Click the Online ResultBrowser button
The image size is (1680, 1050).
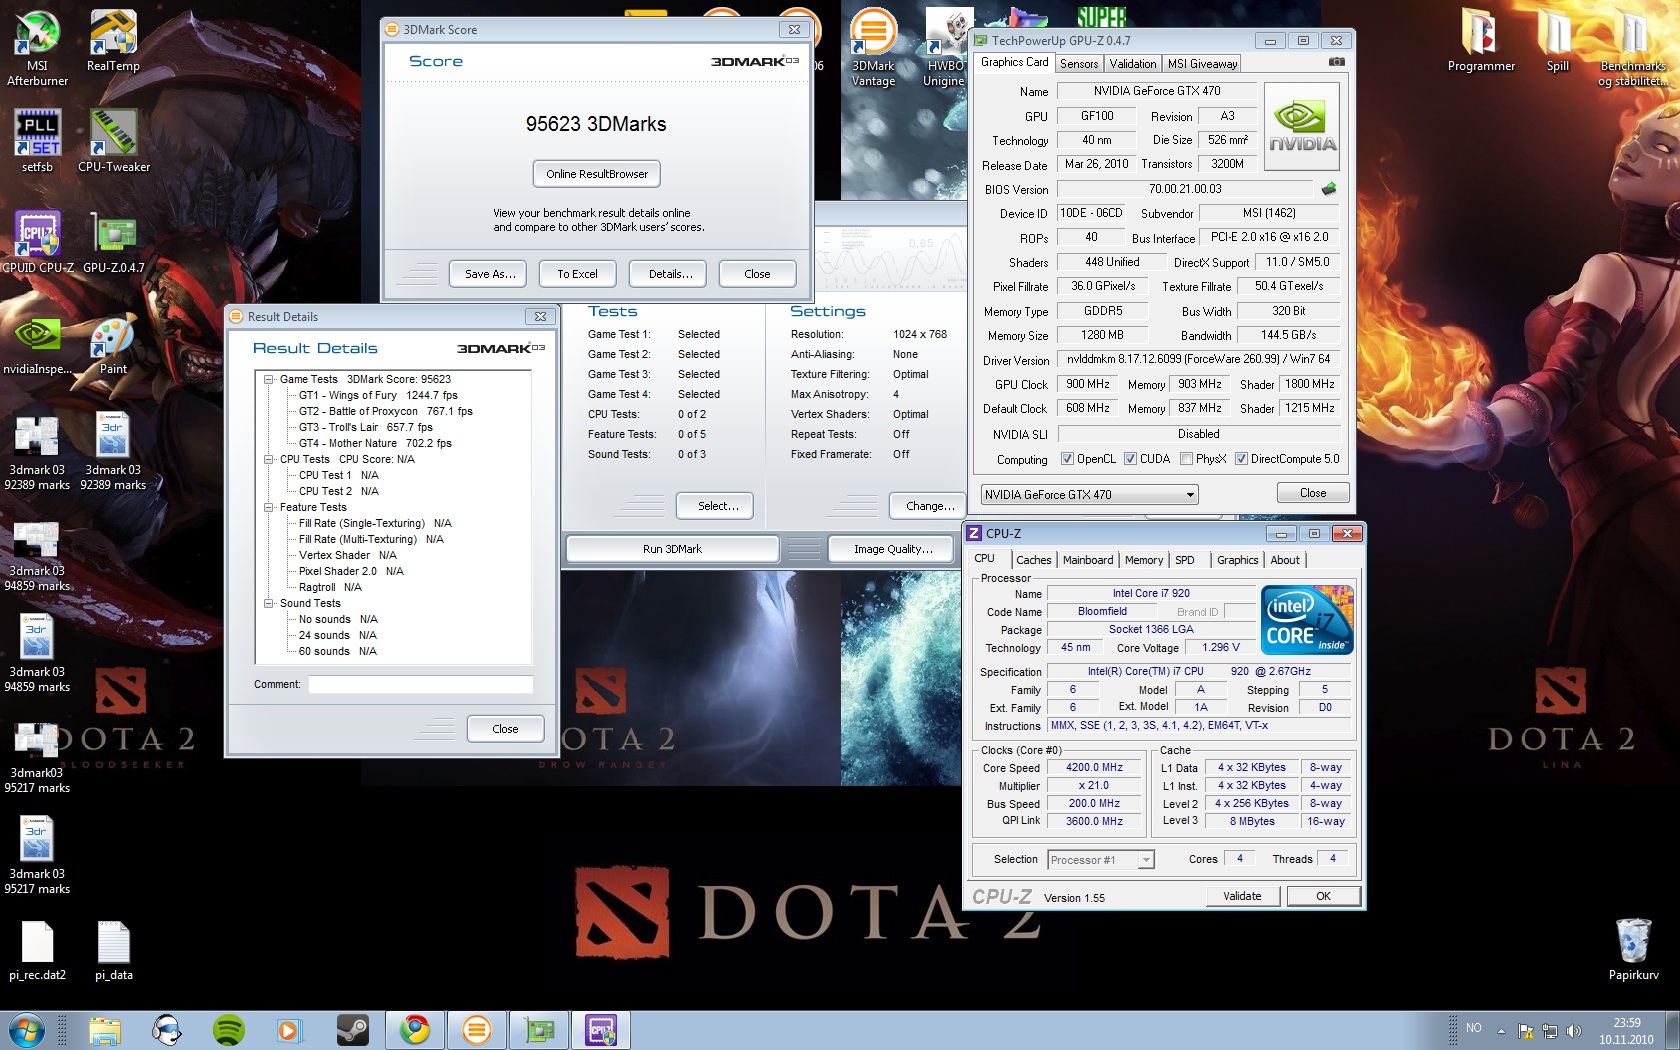597,174
